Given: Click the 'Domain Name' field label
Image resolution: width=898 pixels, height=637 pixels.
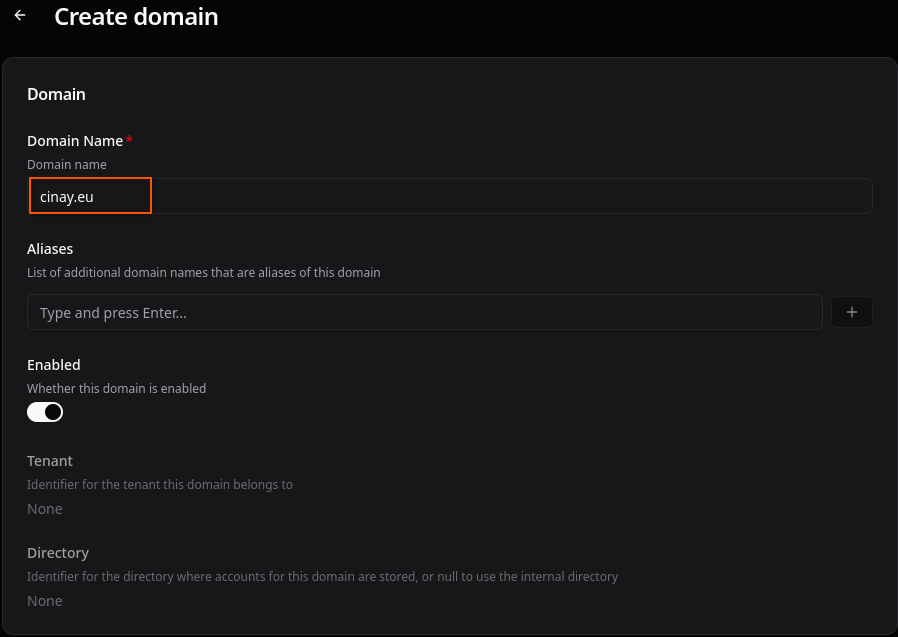Looking at the screenshot, I should click(x=75, y=141).
